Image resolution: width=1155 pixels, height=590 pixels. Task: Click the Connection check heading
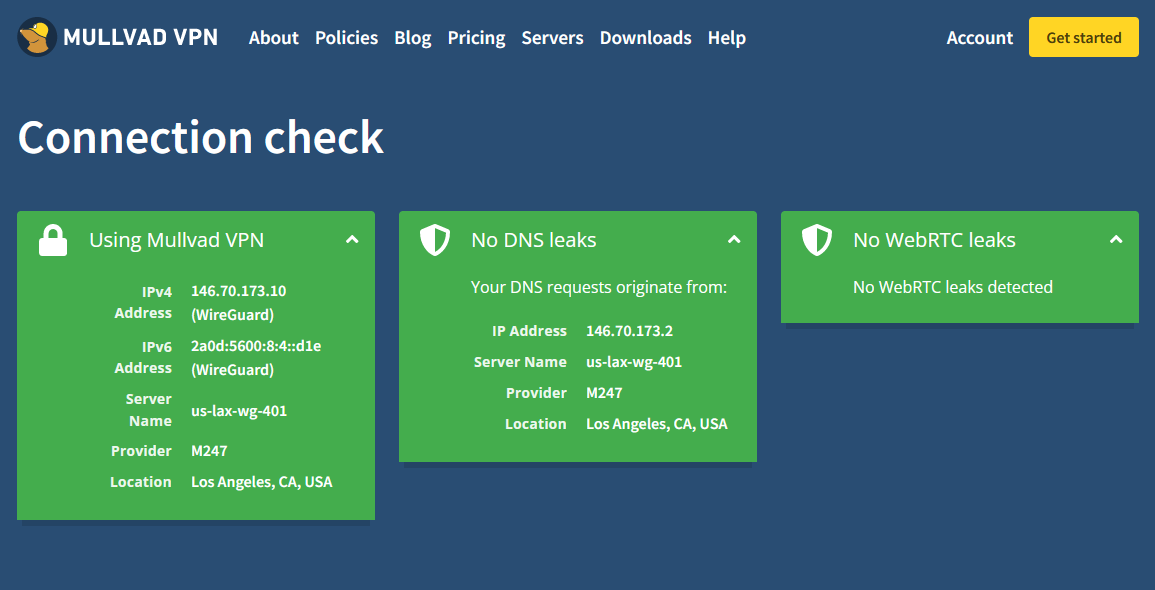click(200, 137)
